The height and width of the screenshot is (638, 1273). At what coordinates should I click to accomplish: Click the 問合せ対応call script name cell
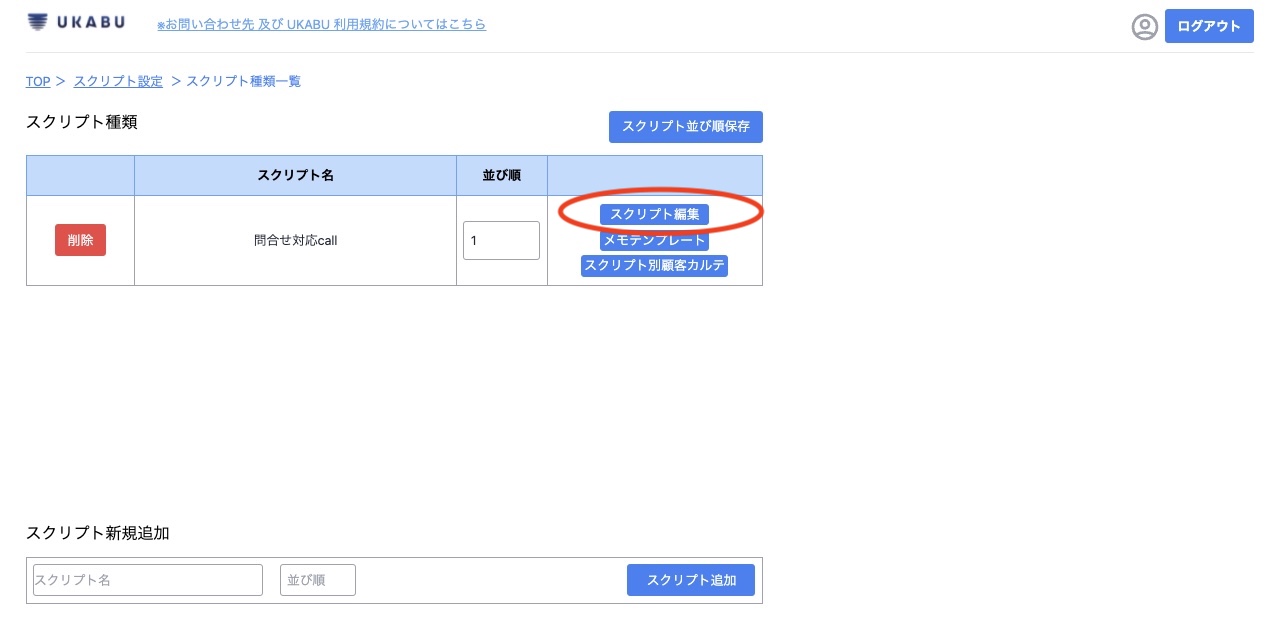[295, 240]
